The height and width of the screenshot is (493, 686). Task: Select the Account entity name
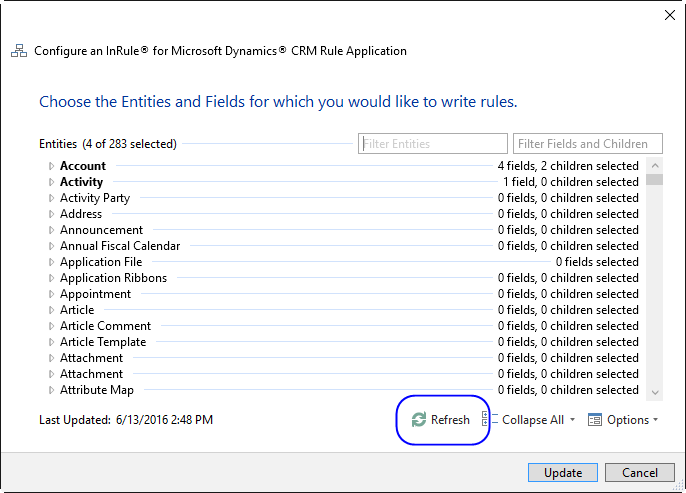click(x=83, y=166)
